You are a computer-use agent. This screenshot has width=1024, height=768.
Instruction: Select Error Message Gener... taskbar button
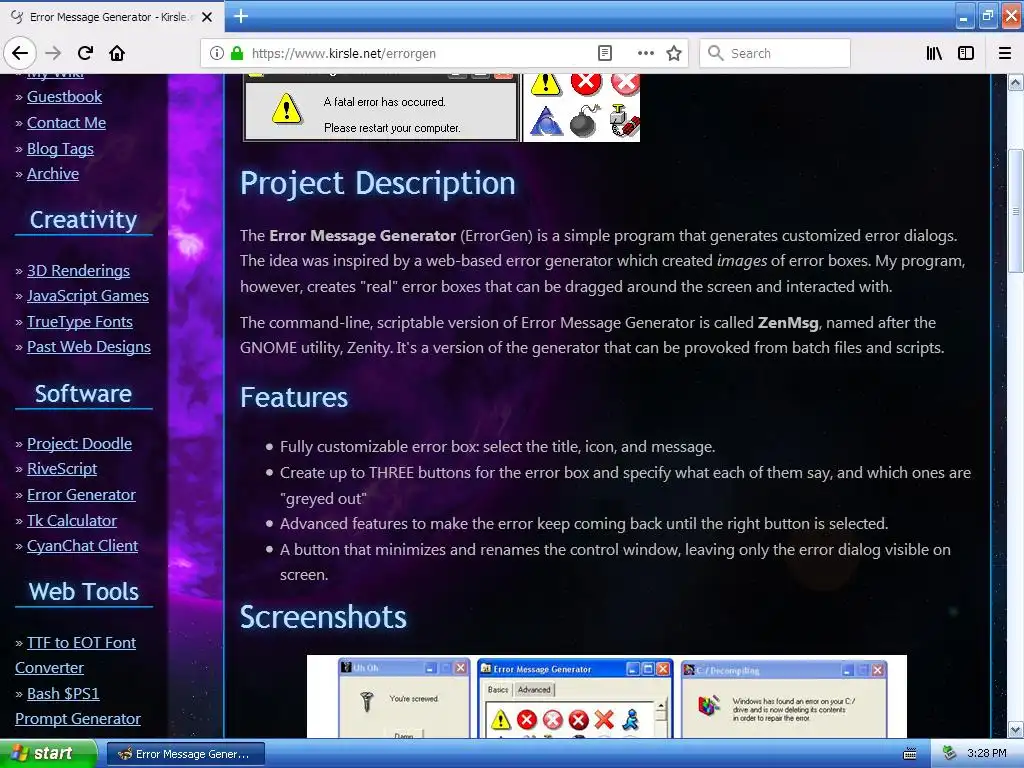tap(185, 754)
